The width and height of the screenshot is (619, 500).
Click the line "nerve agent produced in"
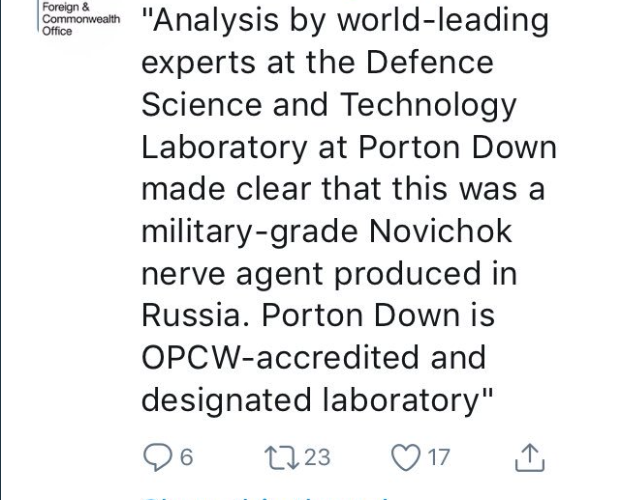coord(326,272)
